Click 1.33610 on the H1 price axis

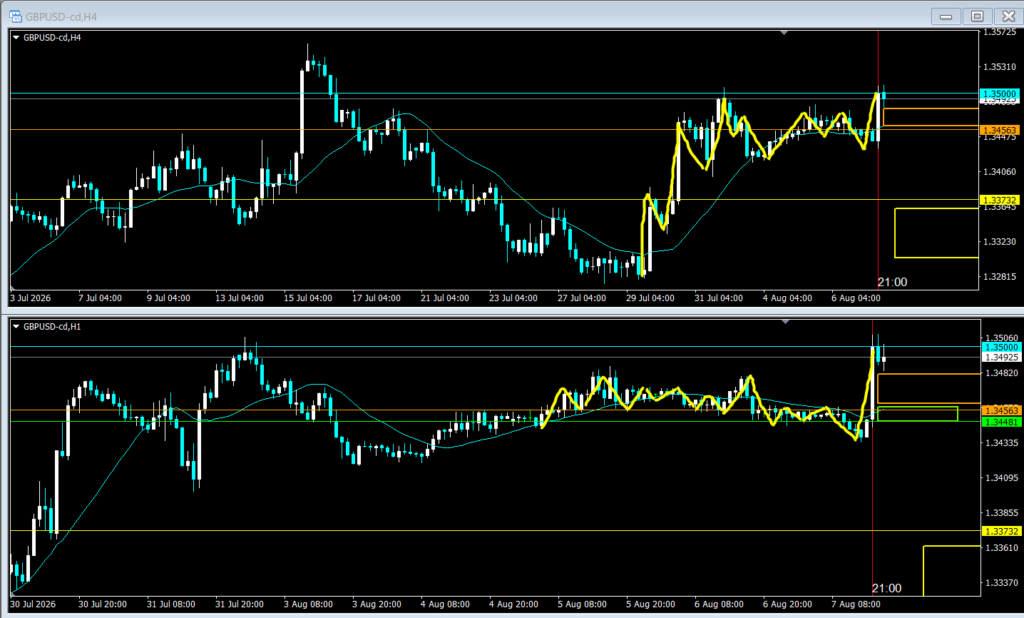coord(1001,547)
